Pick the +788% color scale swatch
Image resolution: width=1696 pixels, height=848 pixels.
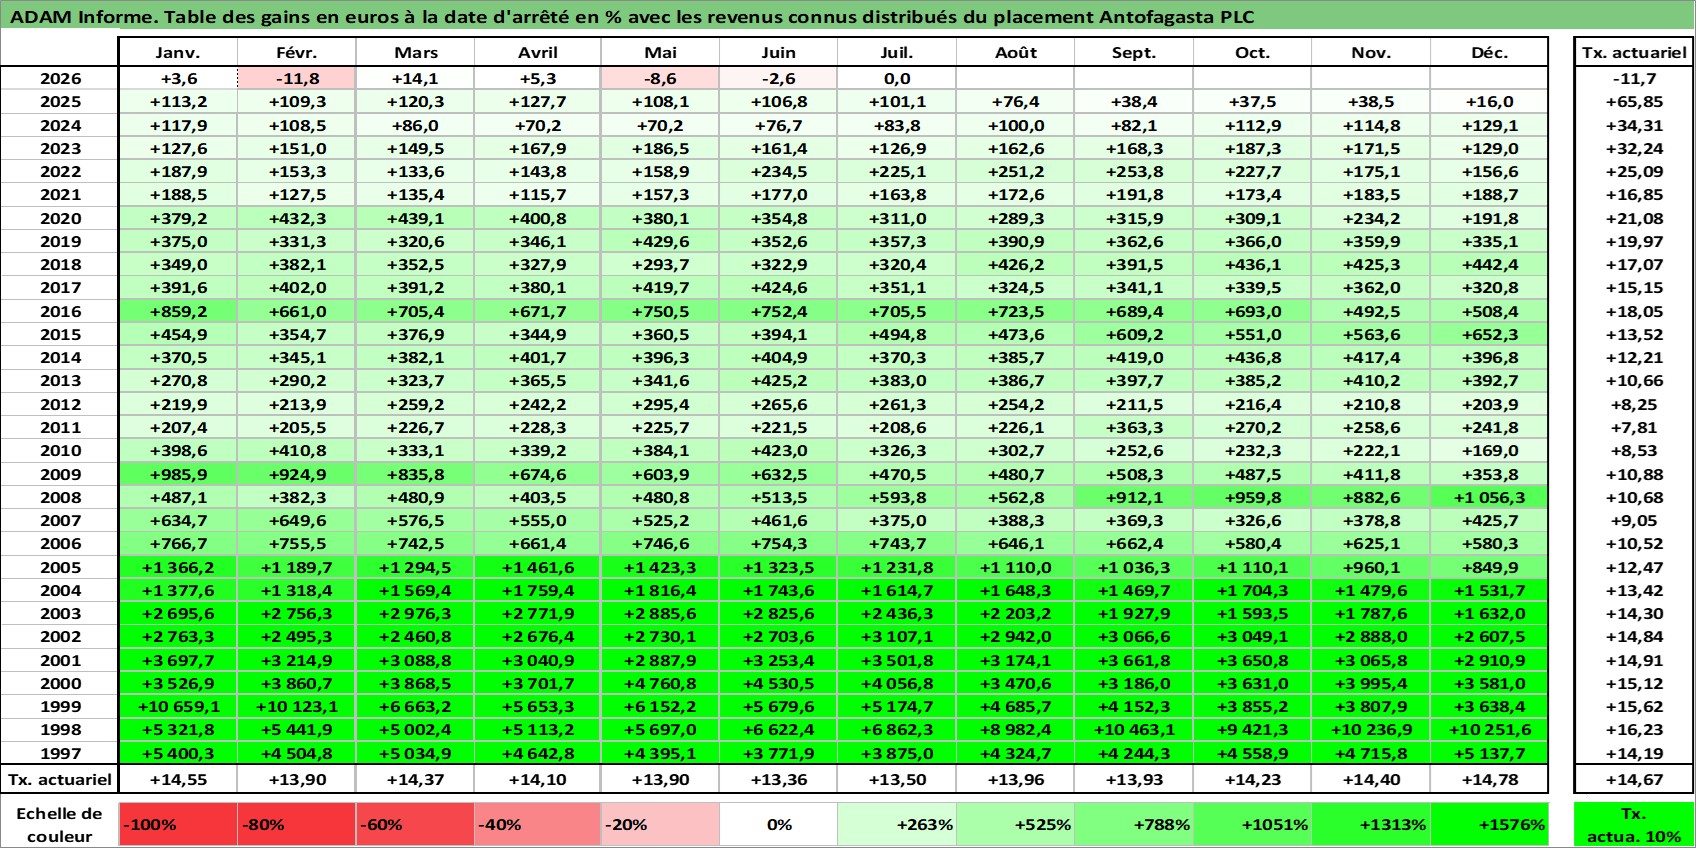click(1134, 824)
